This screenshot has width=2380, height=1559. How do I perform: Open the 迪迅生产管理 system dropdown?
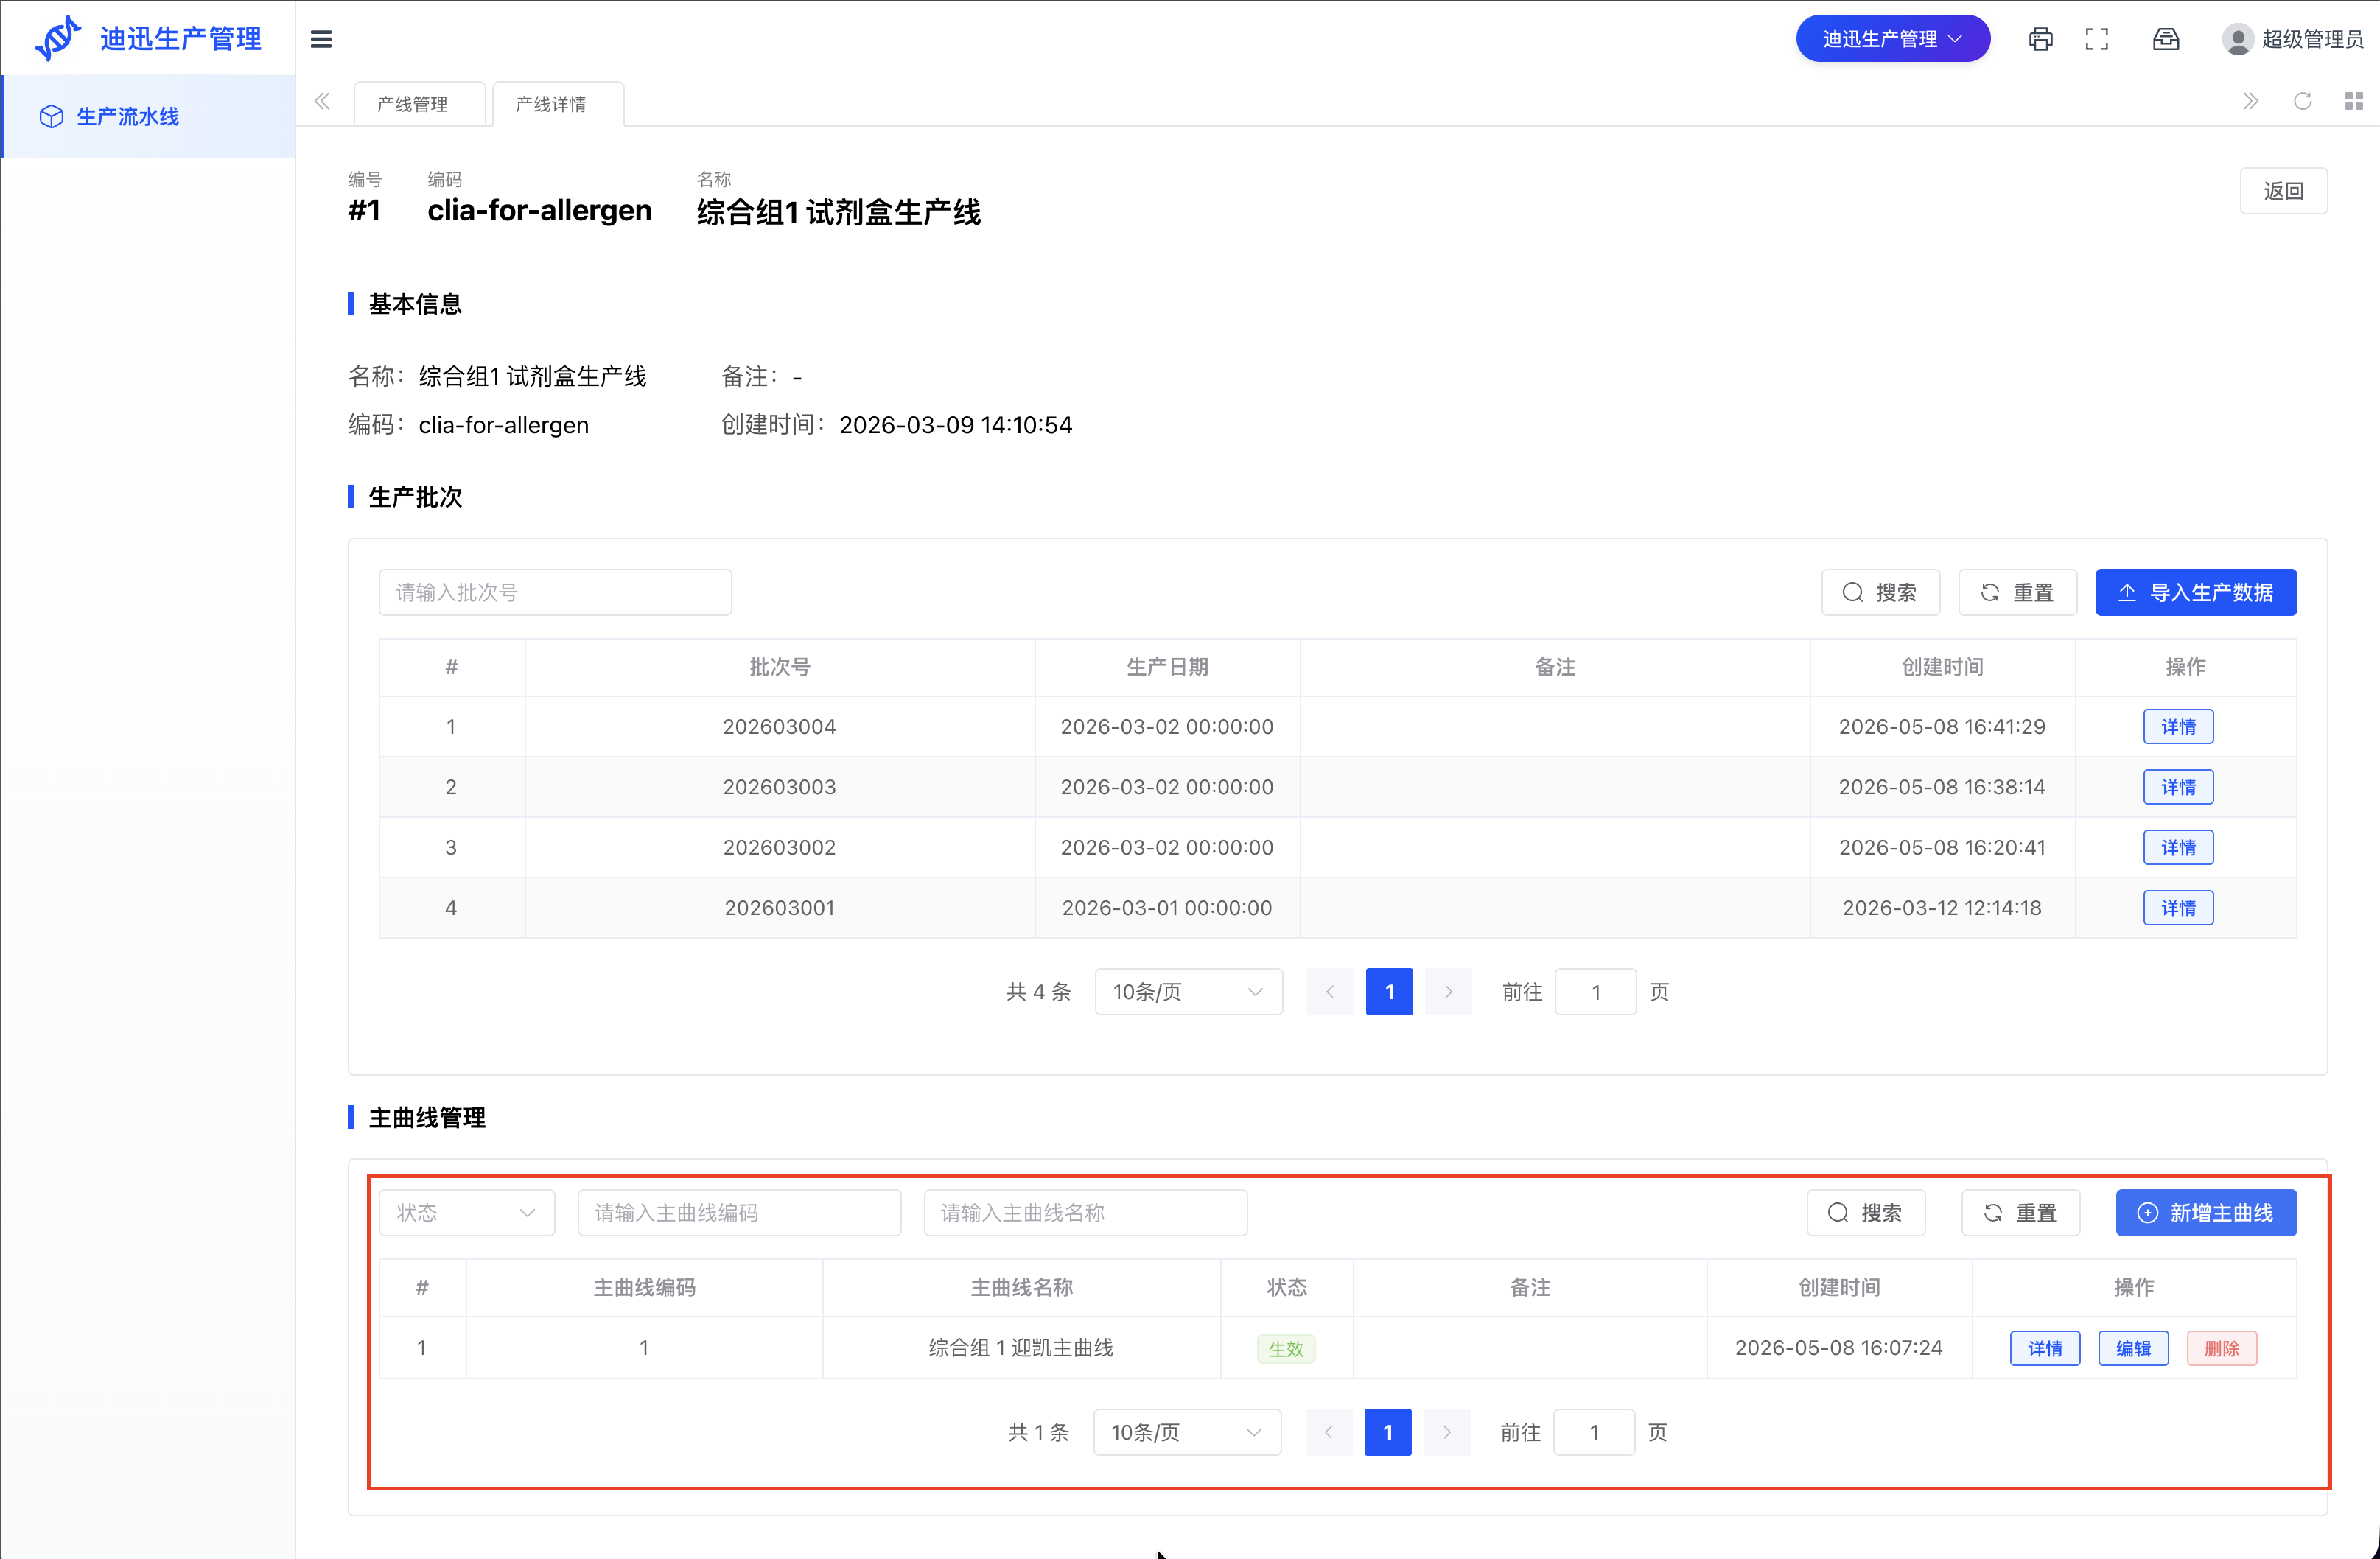[1892, 39]
